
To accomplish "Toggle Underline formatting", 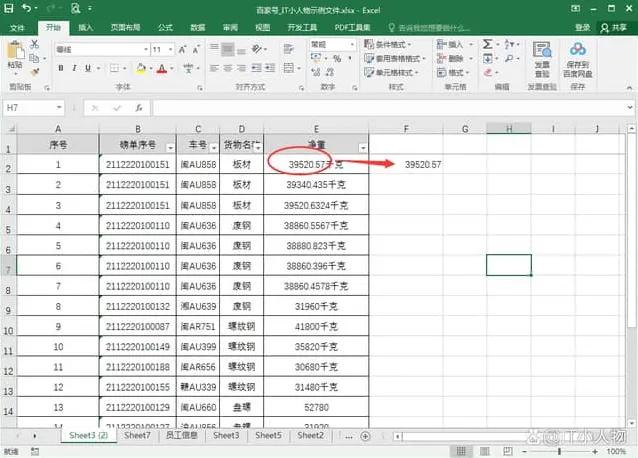I will tap(88, 68).
